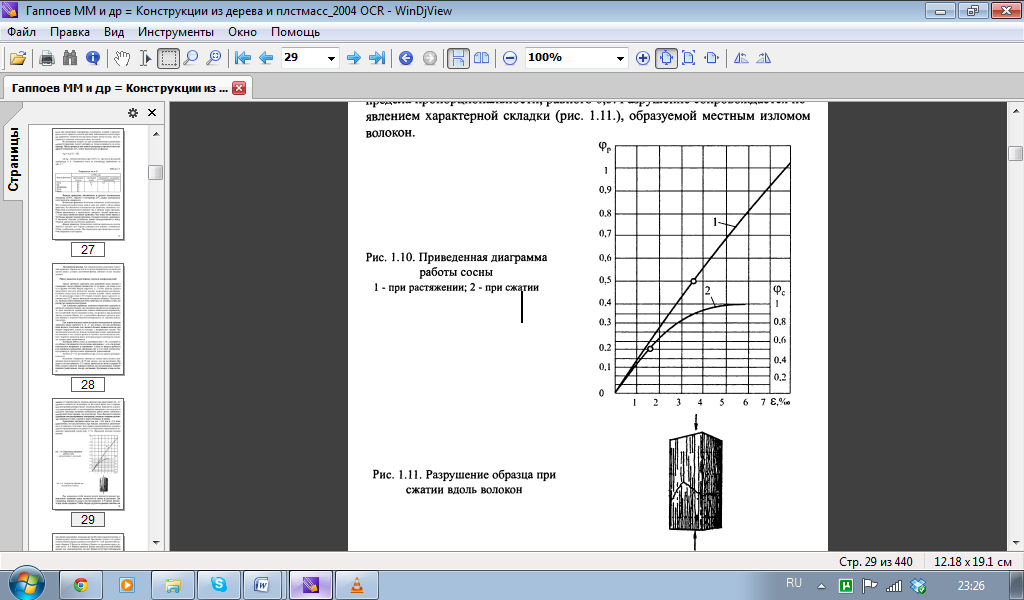Click the Print icon in toolbar

[x=47, y=58]
